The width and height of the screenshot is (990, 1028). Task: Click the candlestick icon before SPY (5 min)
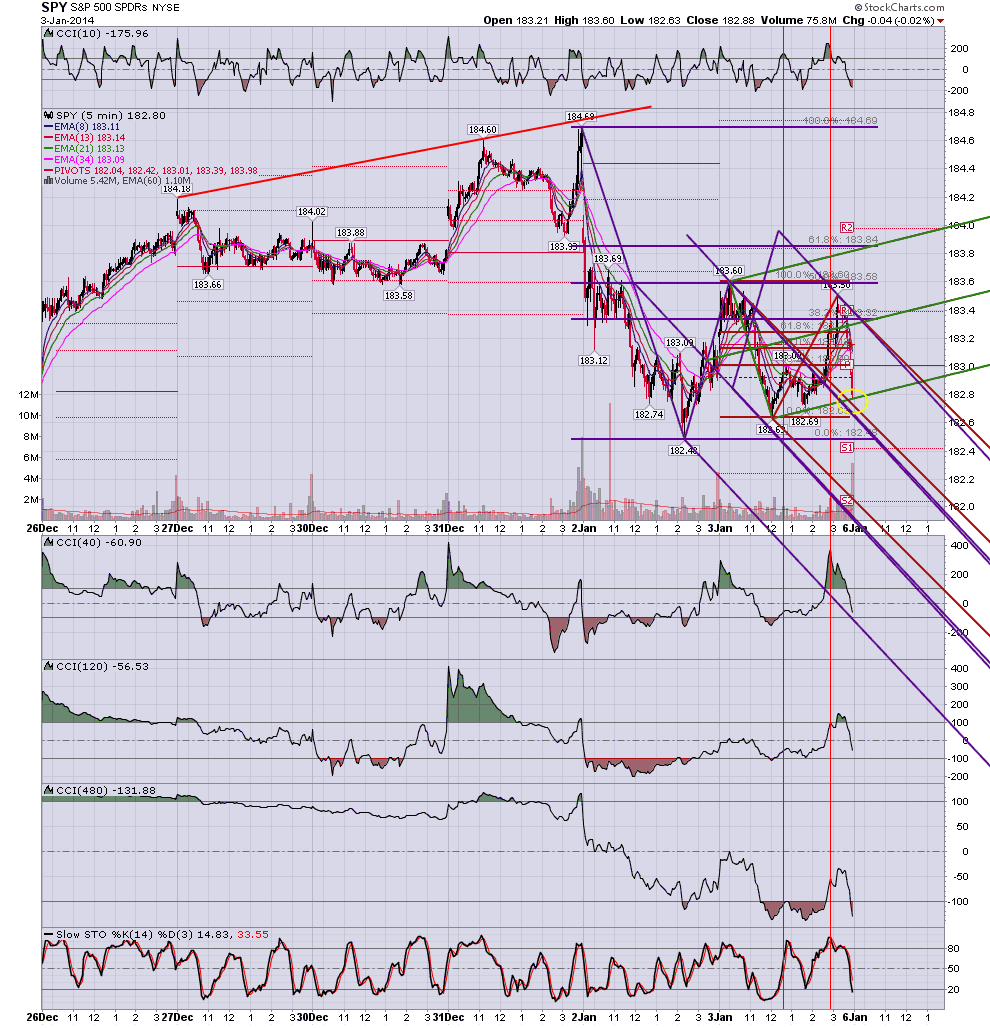[x=49, y=115]
